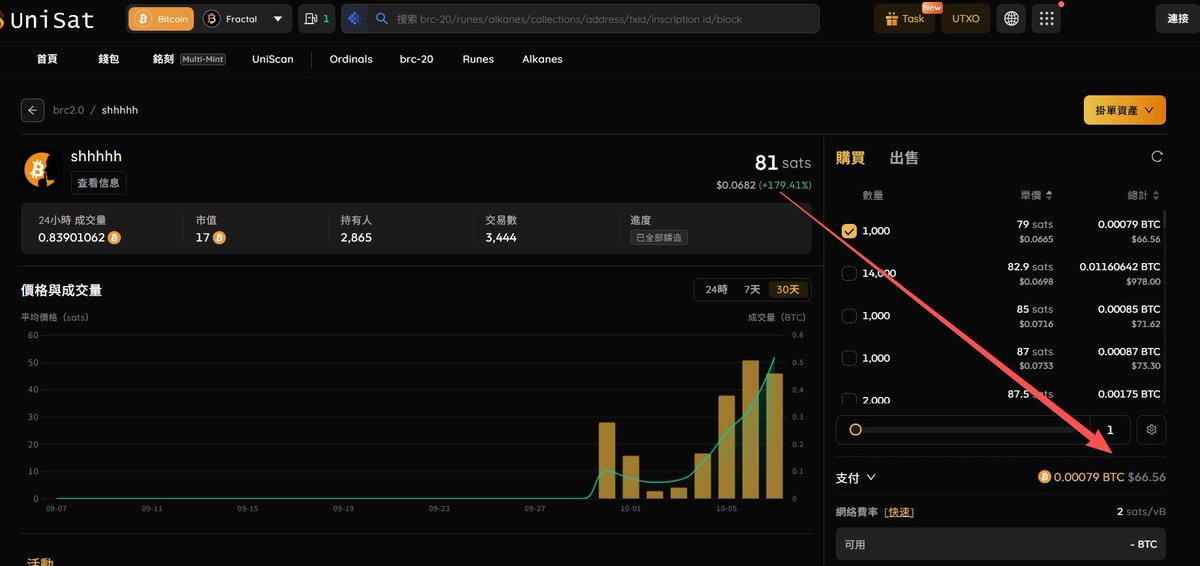Image resolution: width=1200 pixels, height=566 pixels.
Task: Open the UTXO tool
Action: 966,18
